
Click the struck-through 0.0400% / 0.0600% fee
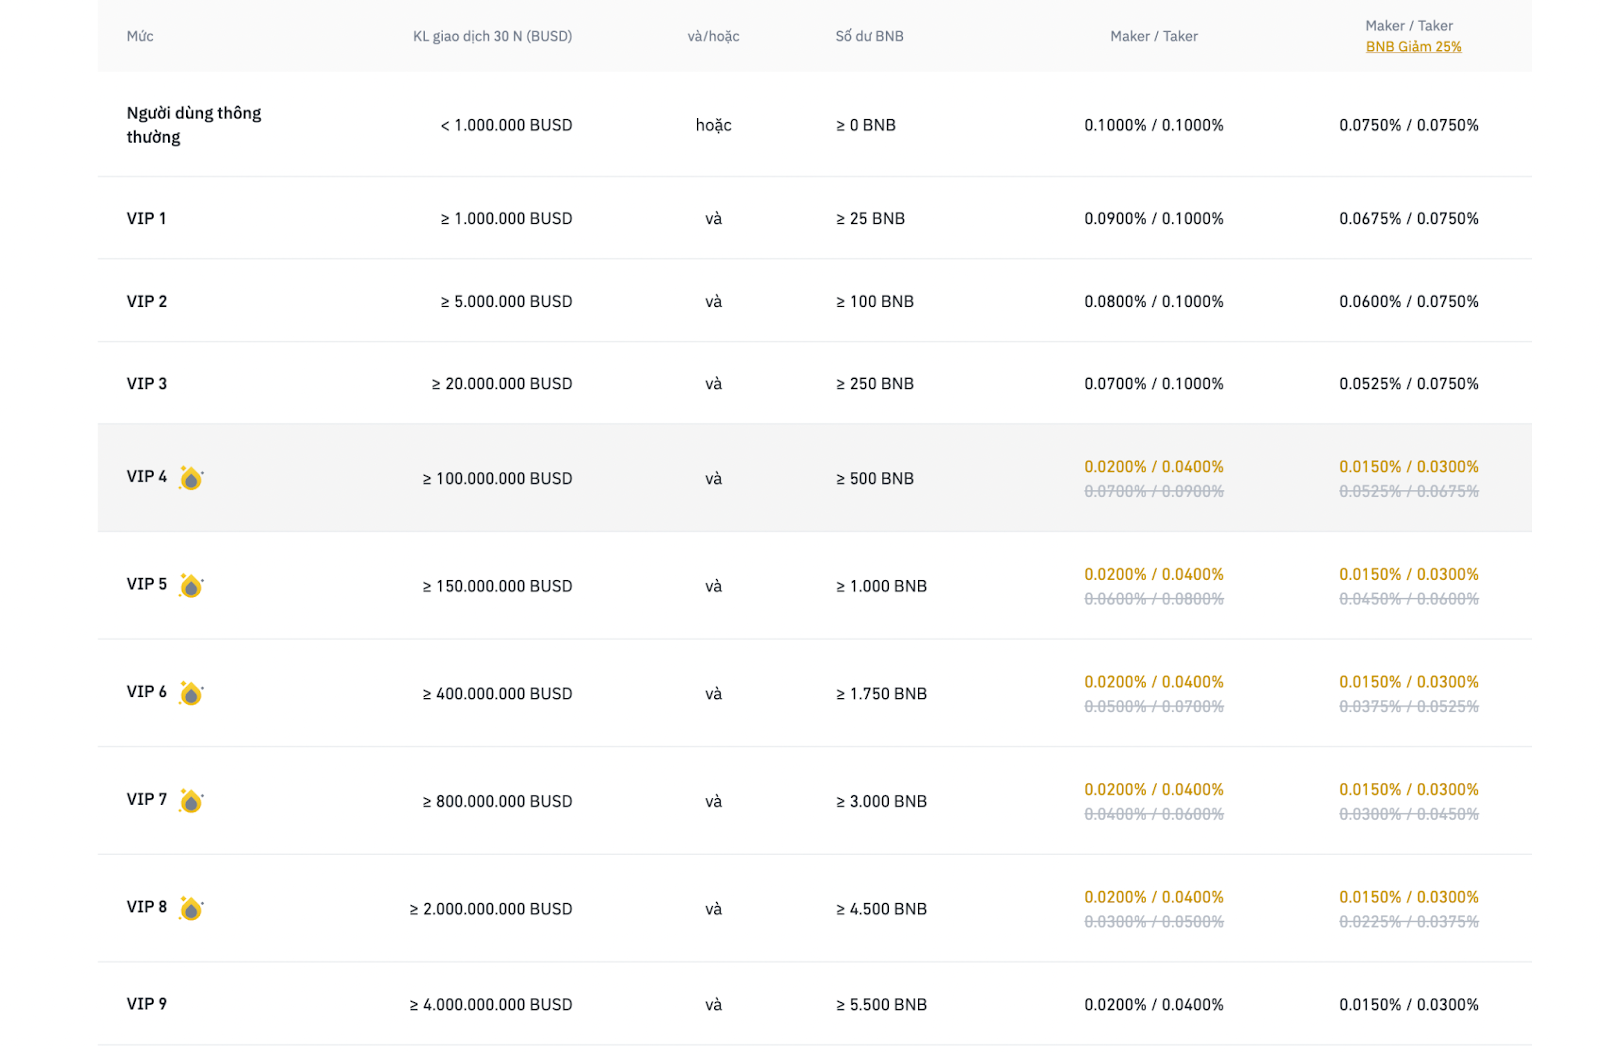[1153, 814]
